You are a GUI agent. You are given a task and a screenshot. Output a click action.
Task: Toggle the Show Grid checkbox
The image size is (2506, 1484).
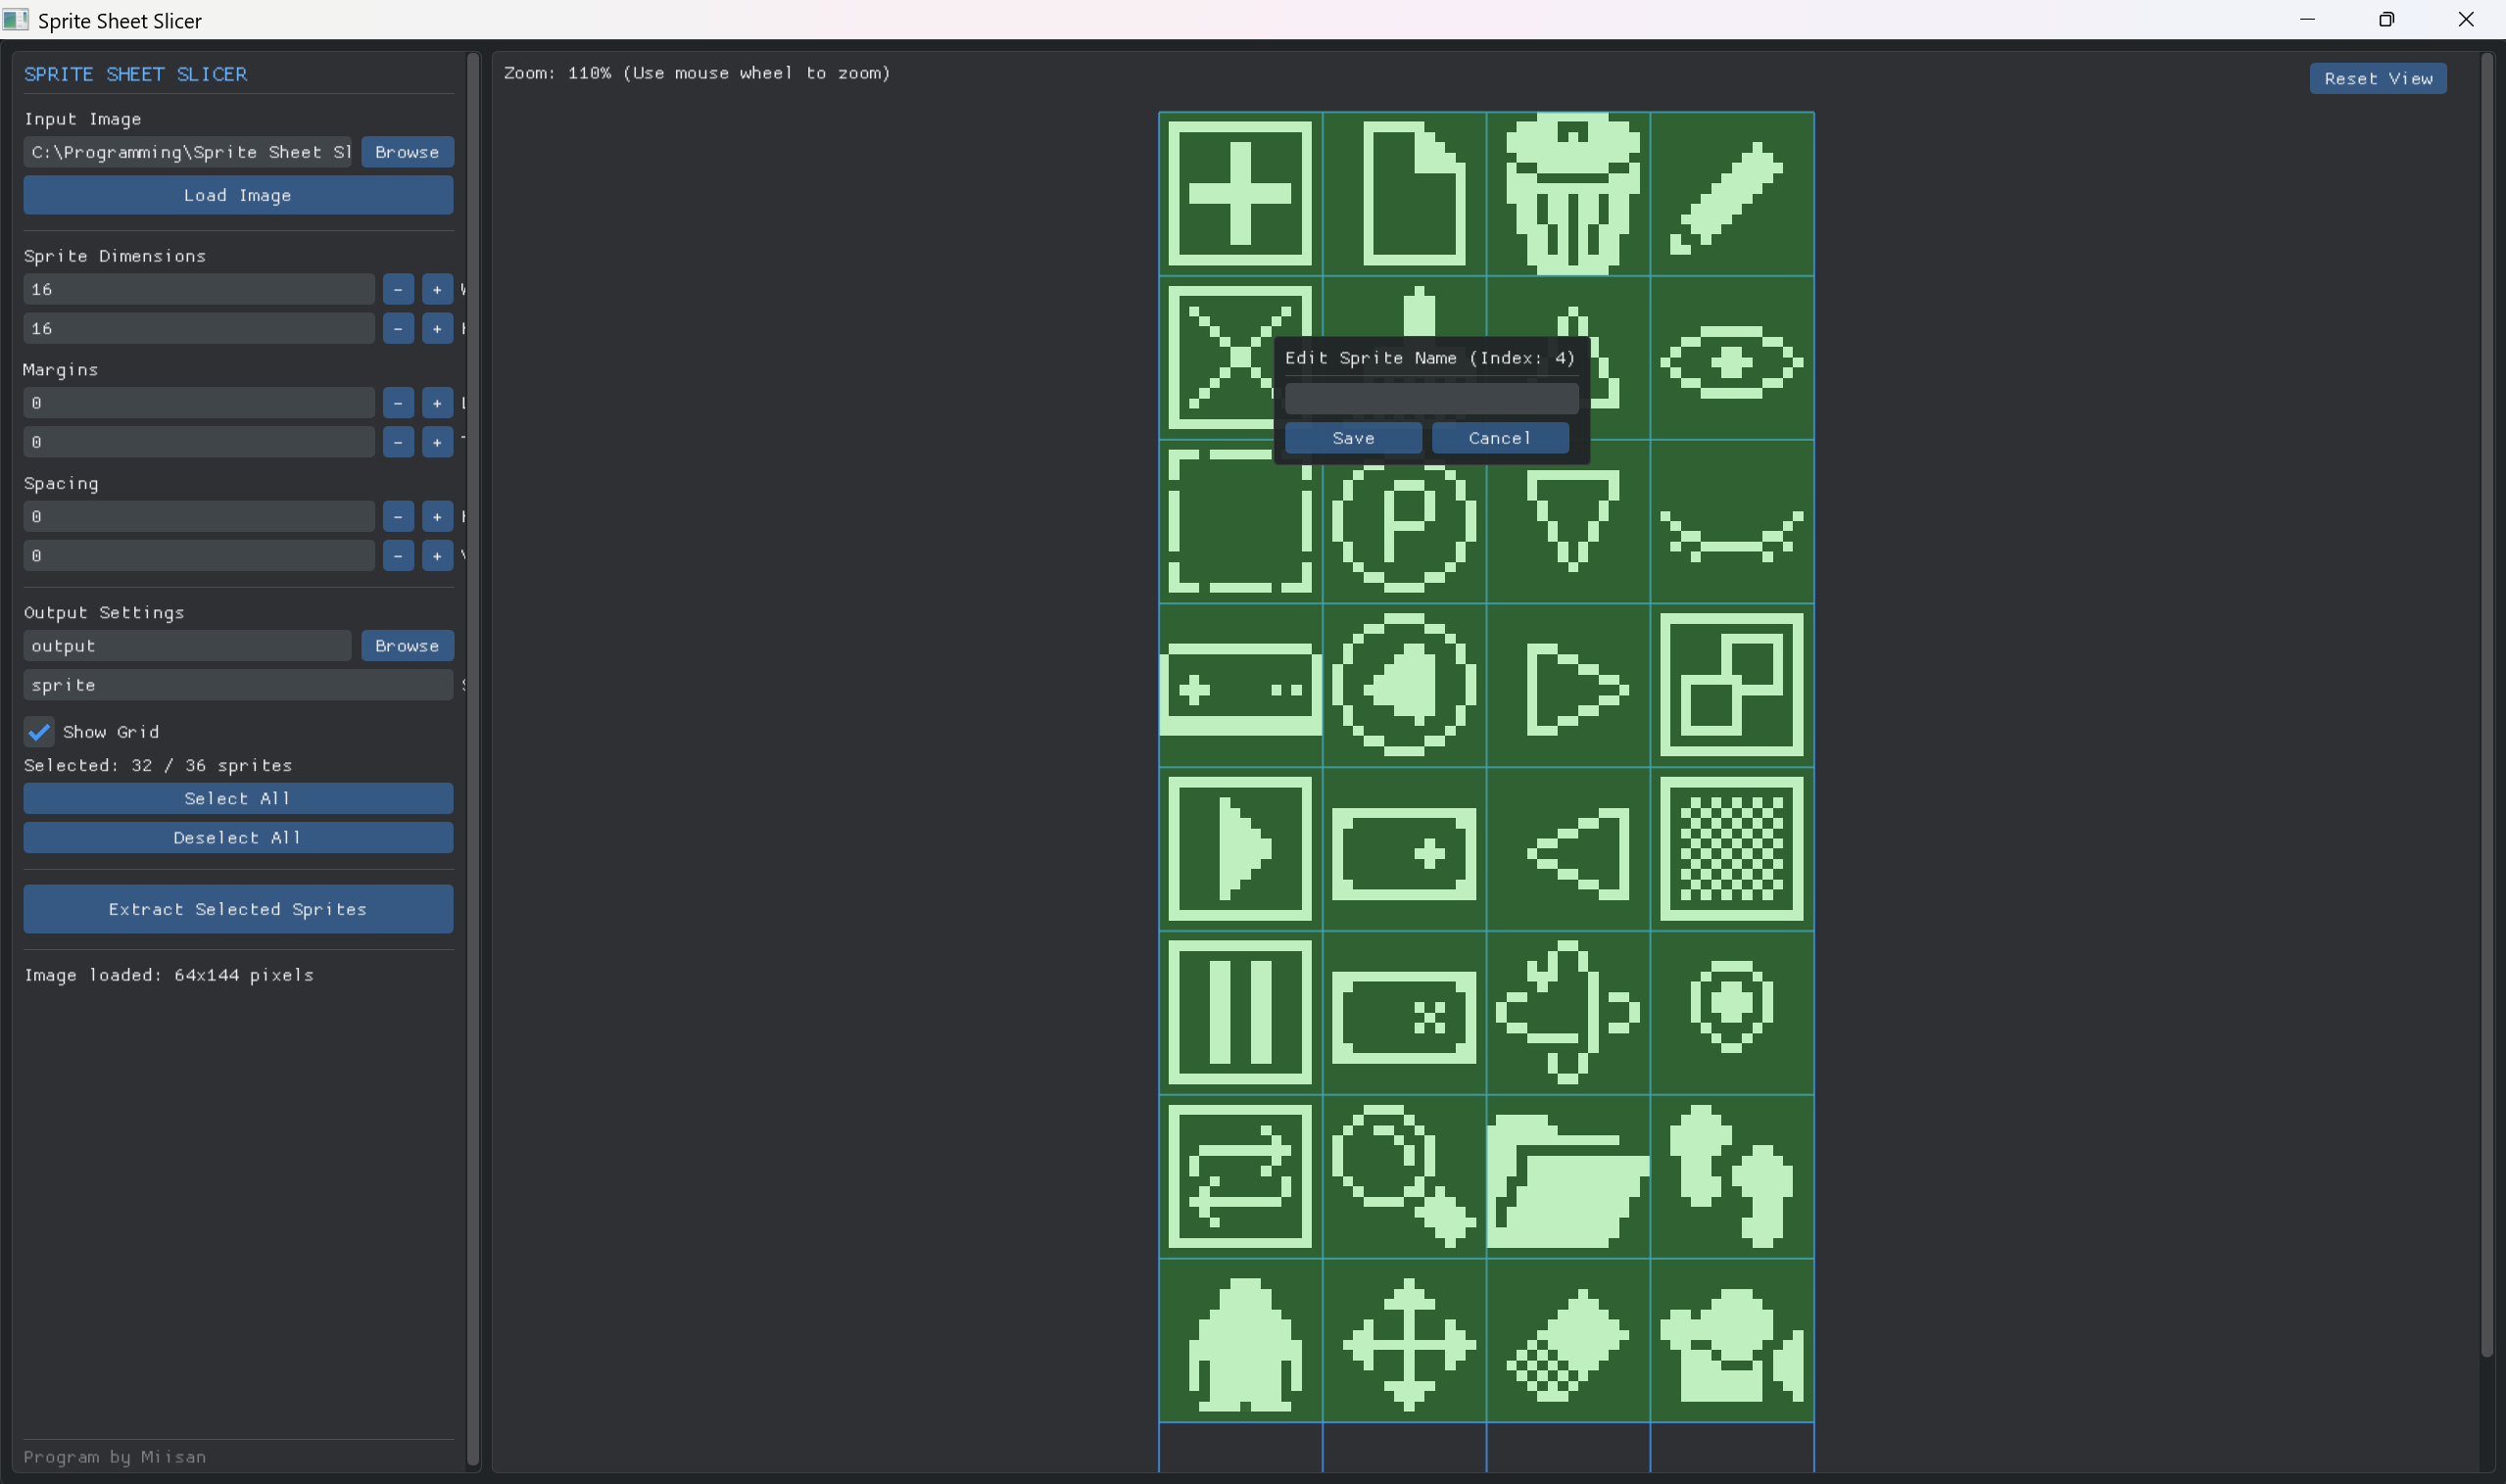click(x=39, y=732)
